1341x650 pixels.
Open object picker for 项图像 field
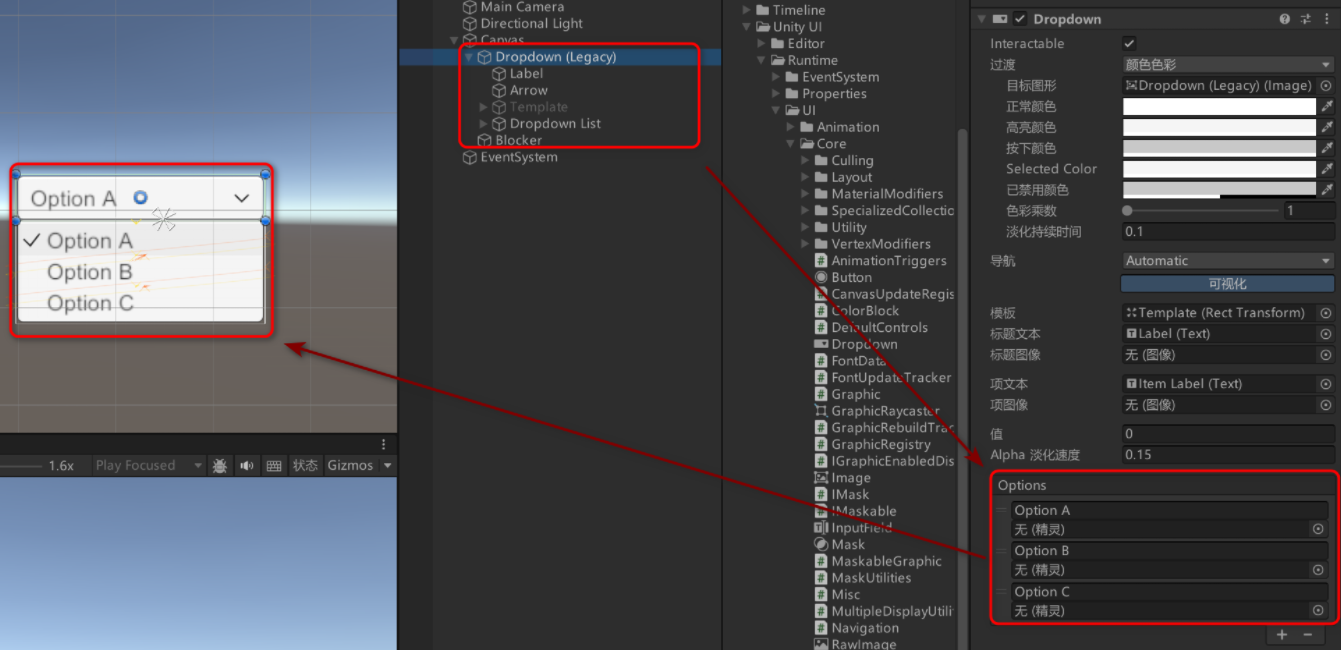click(x=1326, y=405)
